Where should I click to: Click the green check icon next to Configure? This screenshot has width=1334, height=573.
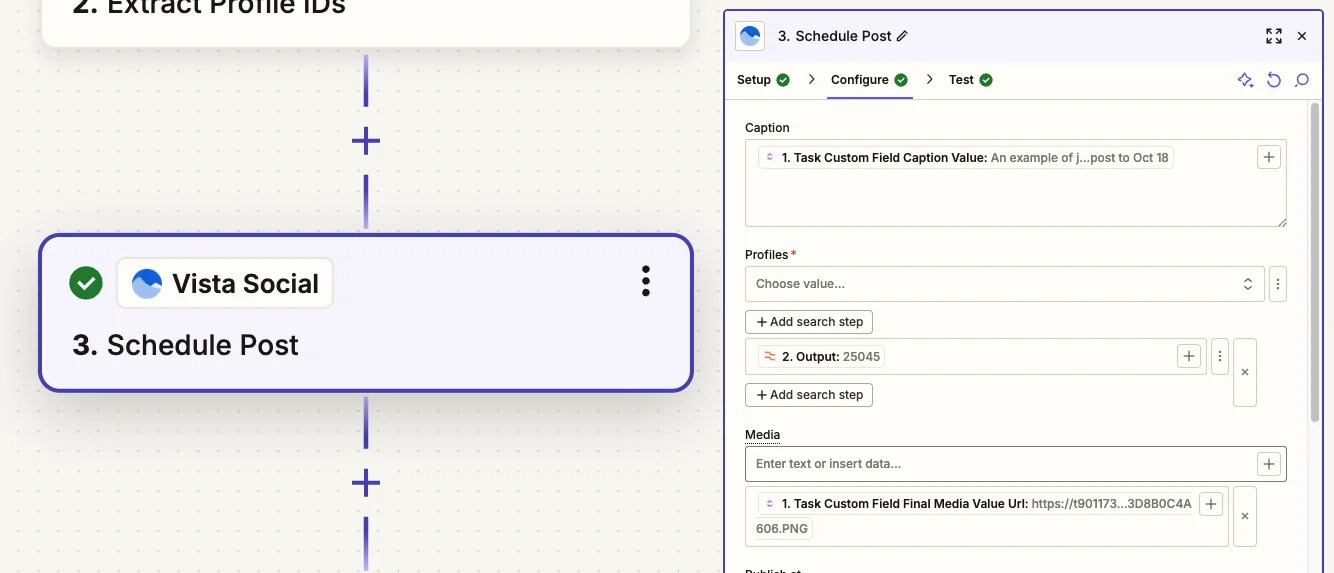pyautogui.click(x=901, y=80)
